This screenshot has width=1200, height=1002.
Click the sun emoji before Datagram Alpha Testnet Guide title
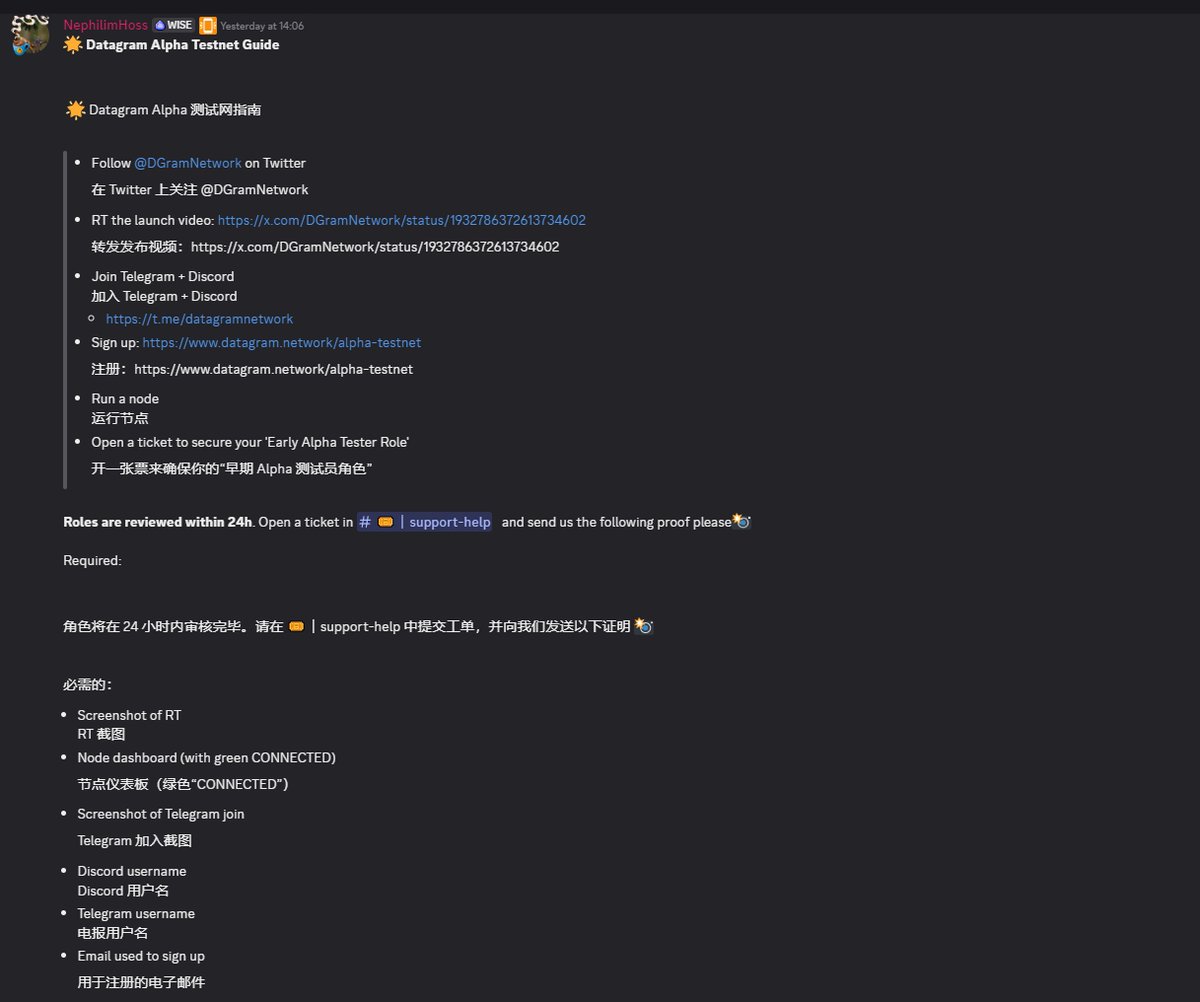[72, 45]
